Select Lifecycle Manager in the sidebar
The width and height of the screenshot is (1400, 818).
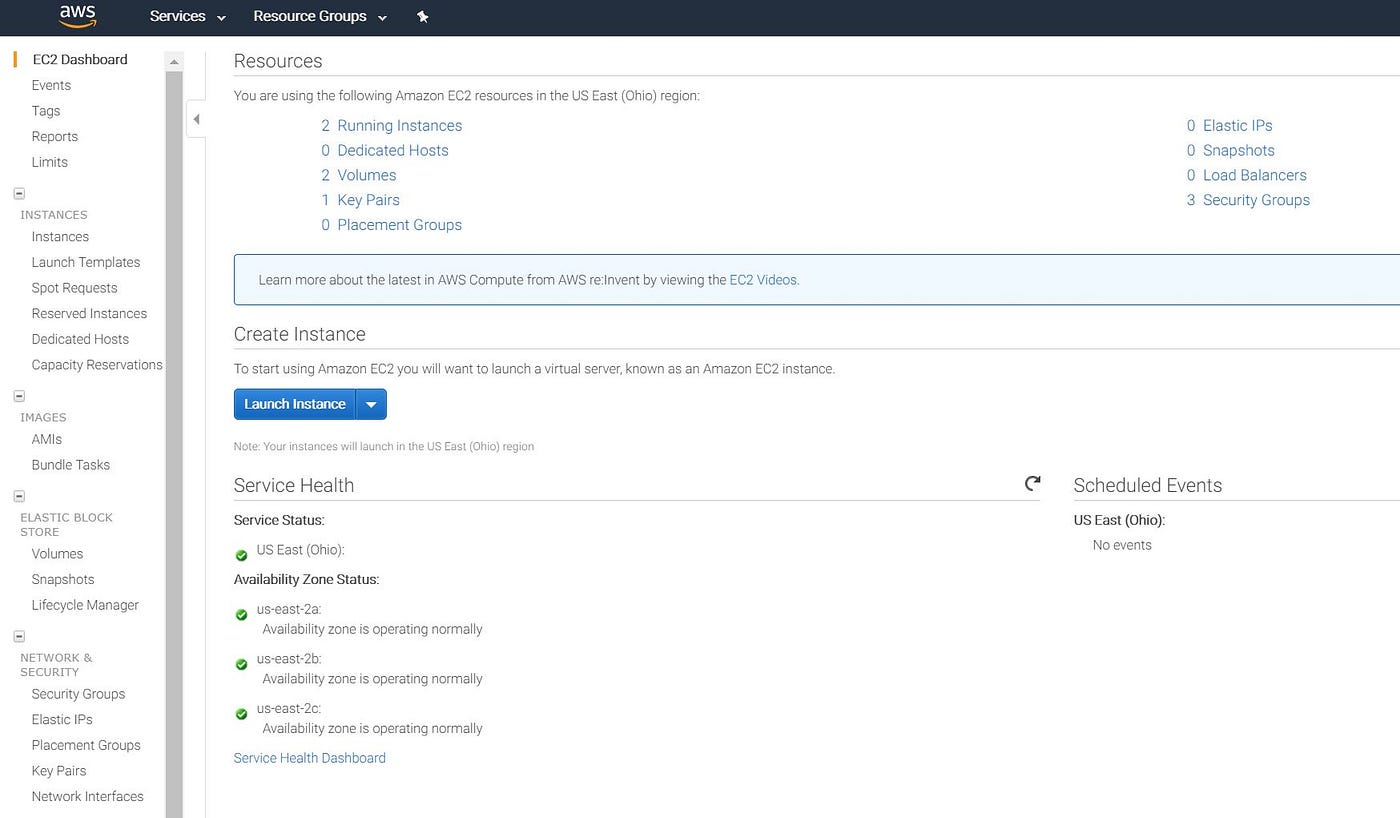85,605
